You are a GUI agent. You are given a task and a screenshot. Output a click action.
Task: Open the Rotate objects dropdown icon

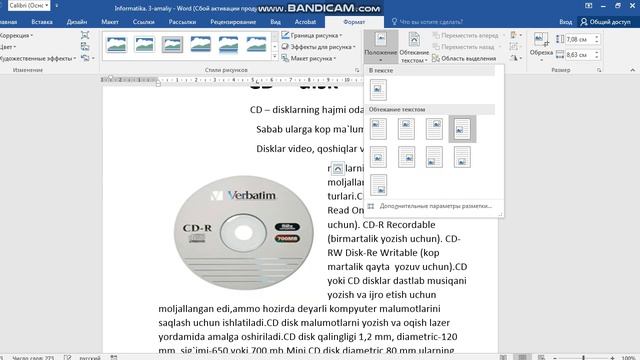pyautogui.click(x=516, y=58)
